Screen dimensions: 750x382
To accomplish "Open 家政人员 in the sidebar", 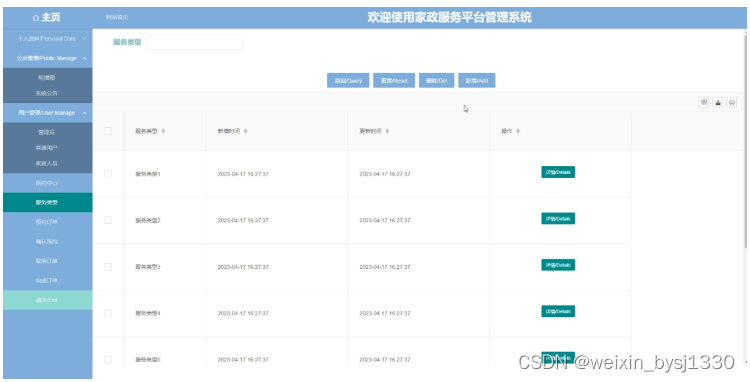I will (47, 164).
